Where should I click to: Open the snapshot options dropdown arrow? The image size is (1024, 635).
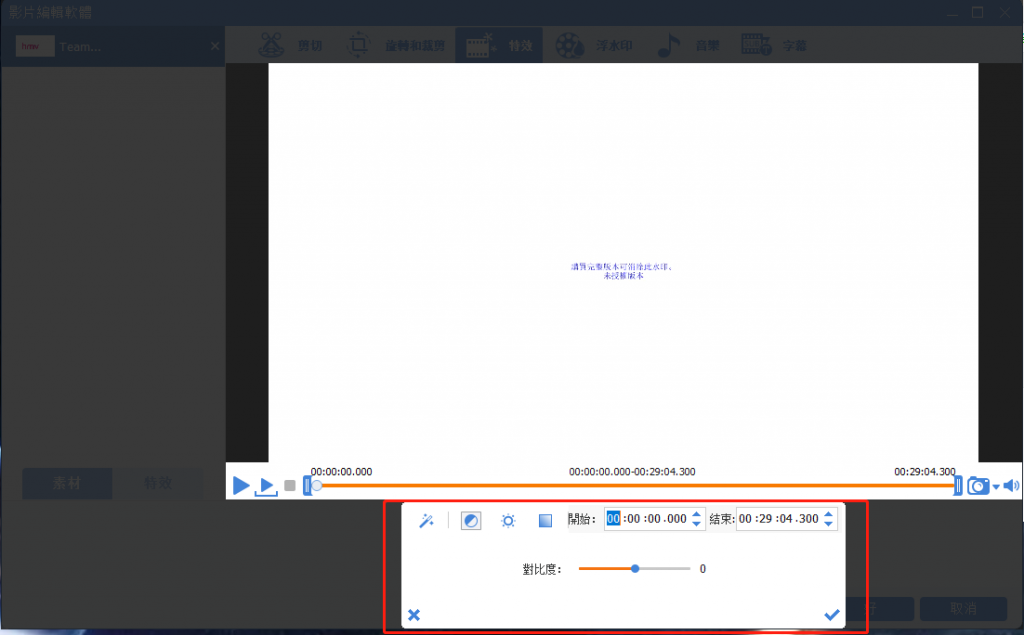point(995,487)
